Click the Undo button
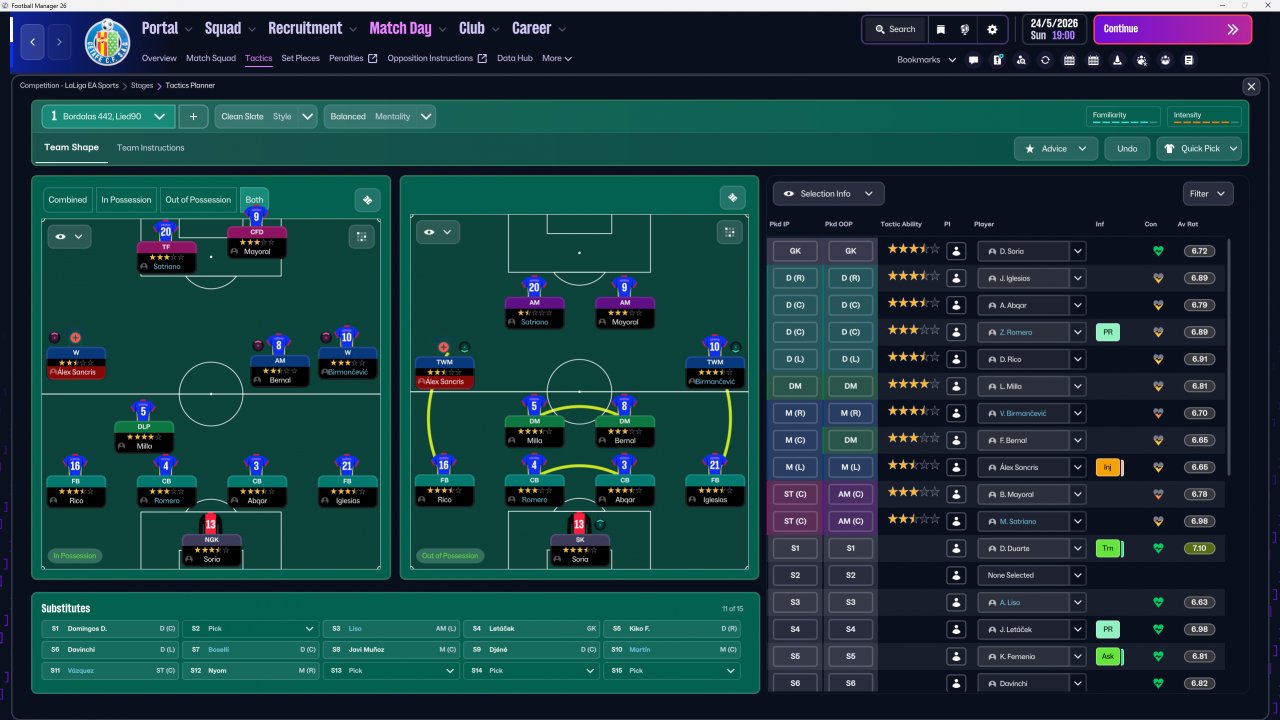The image size is (1280, 720). [1127, 149]
